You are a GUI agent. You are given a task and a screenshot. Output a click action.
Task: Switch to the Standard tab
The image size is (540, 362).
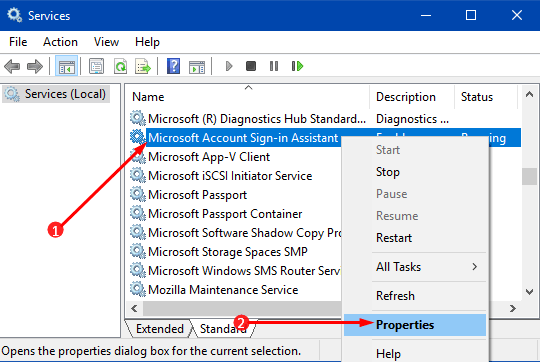pos(223,329)
